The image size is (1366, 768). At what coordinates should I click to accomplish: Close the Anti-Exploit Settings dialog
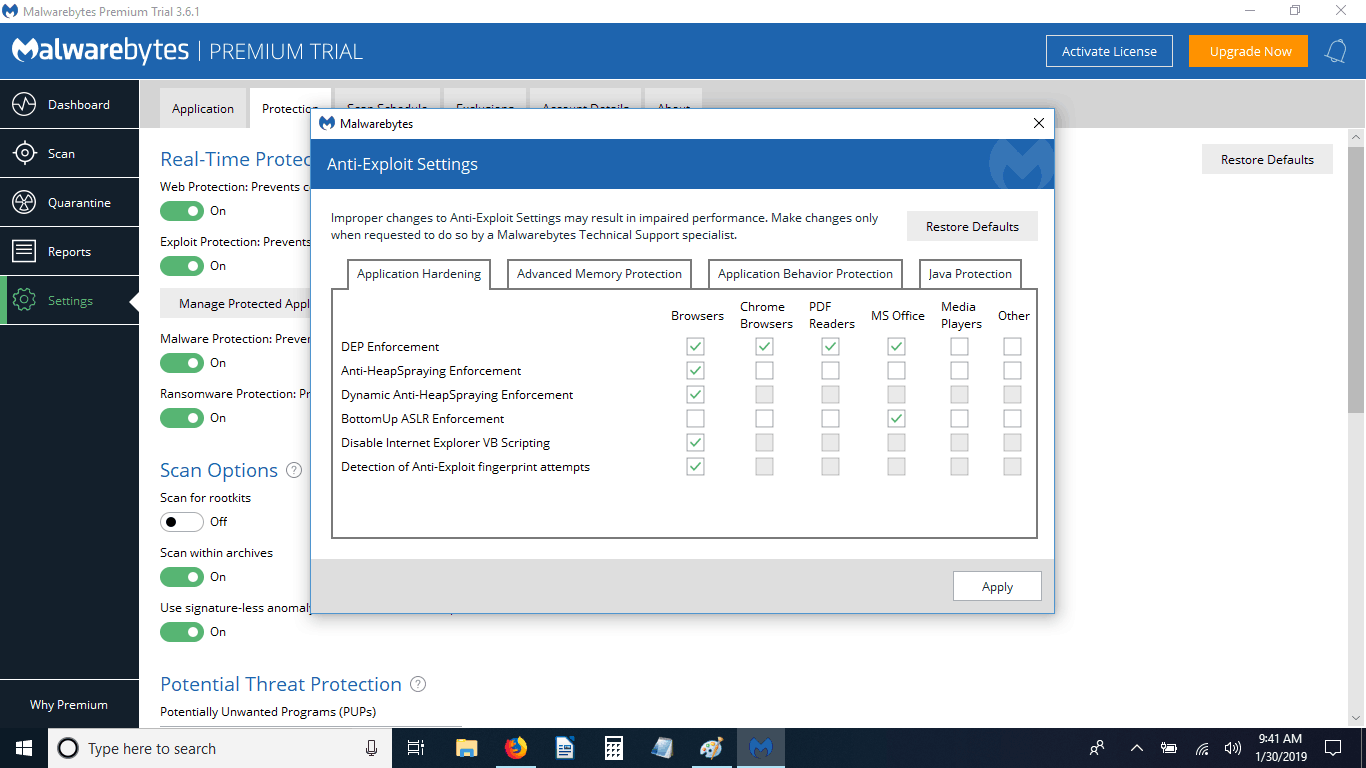[x=1038, y=123]
